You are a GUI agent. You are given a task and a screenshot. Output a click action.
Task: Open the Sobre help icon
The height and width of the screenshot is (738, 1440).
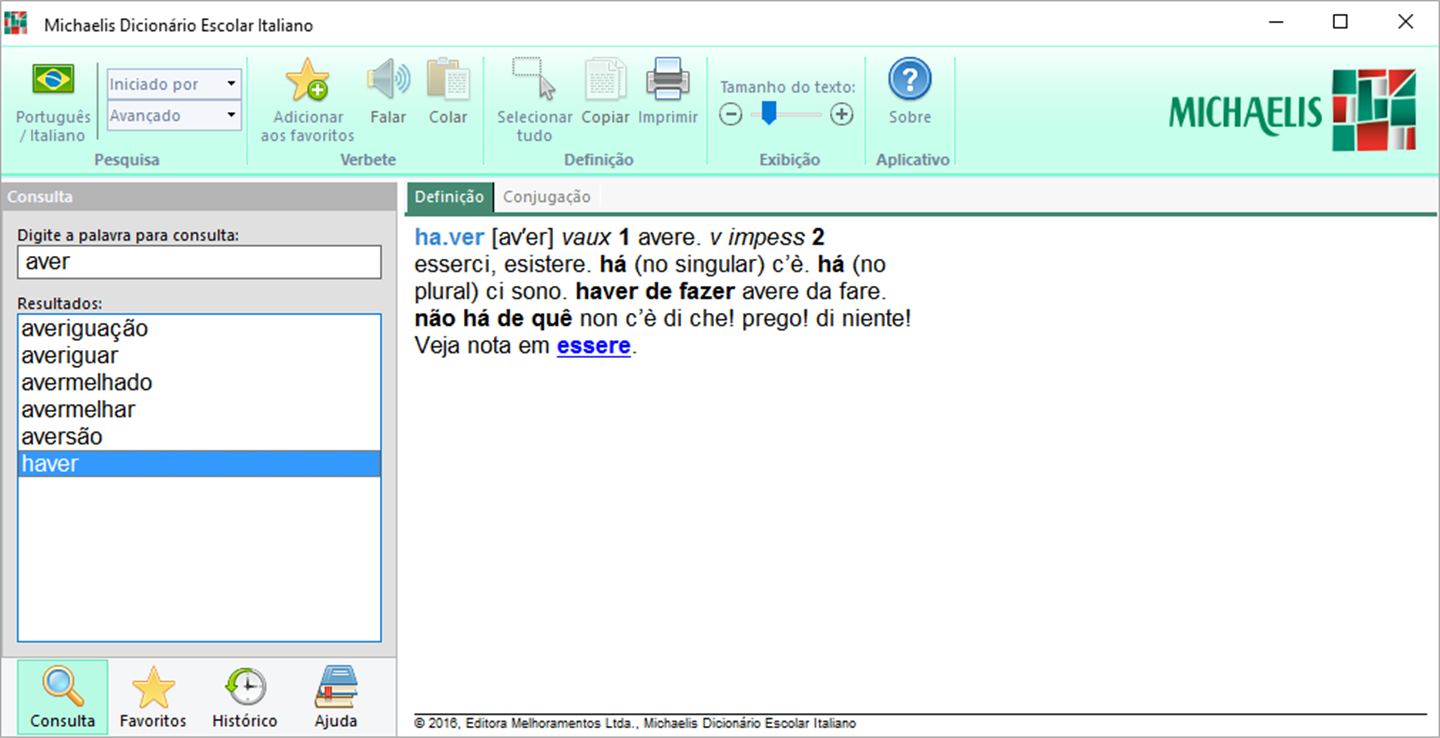(x=910, y=79)
